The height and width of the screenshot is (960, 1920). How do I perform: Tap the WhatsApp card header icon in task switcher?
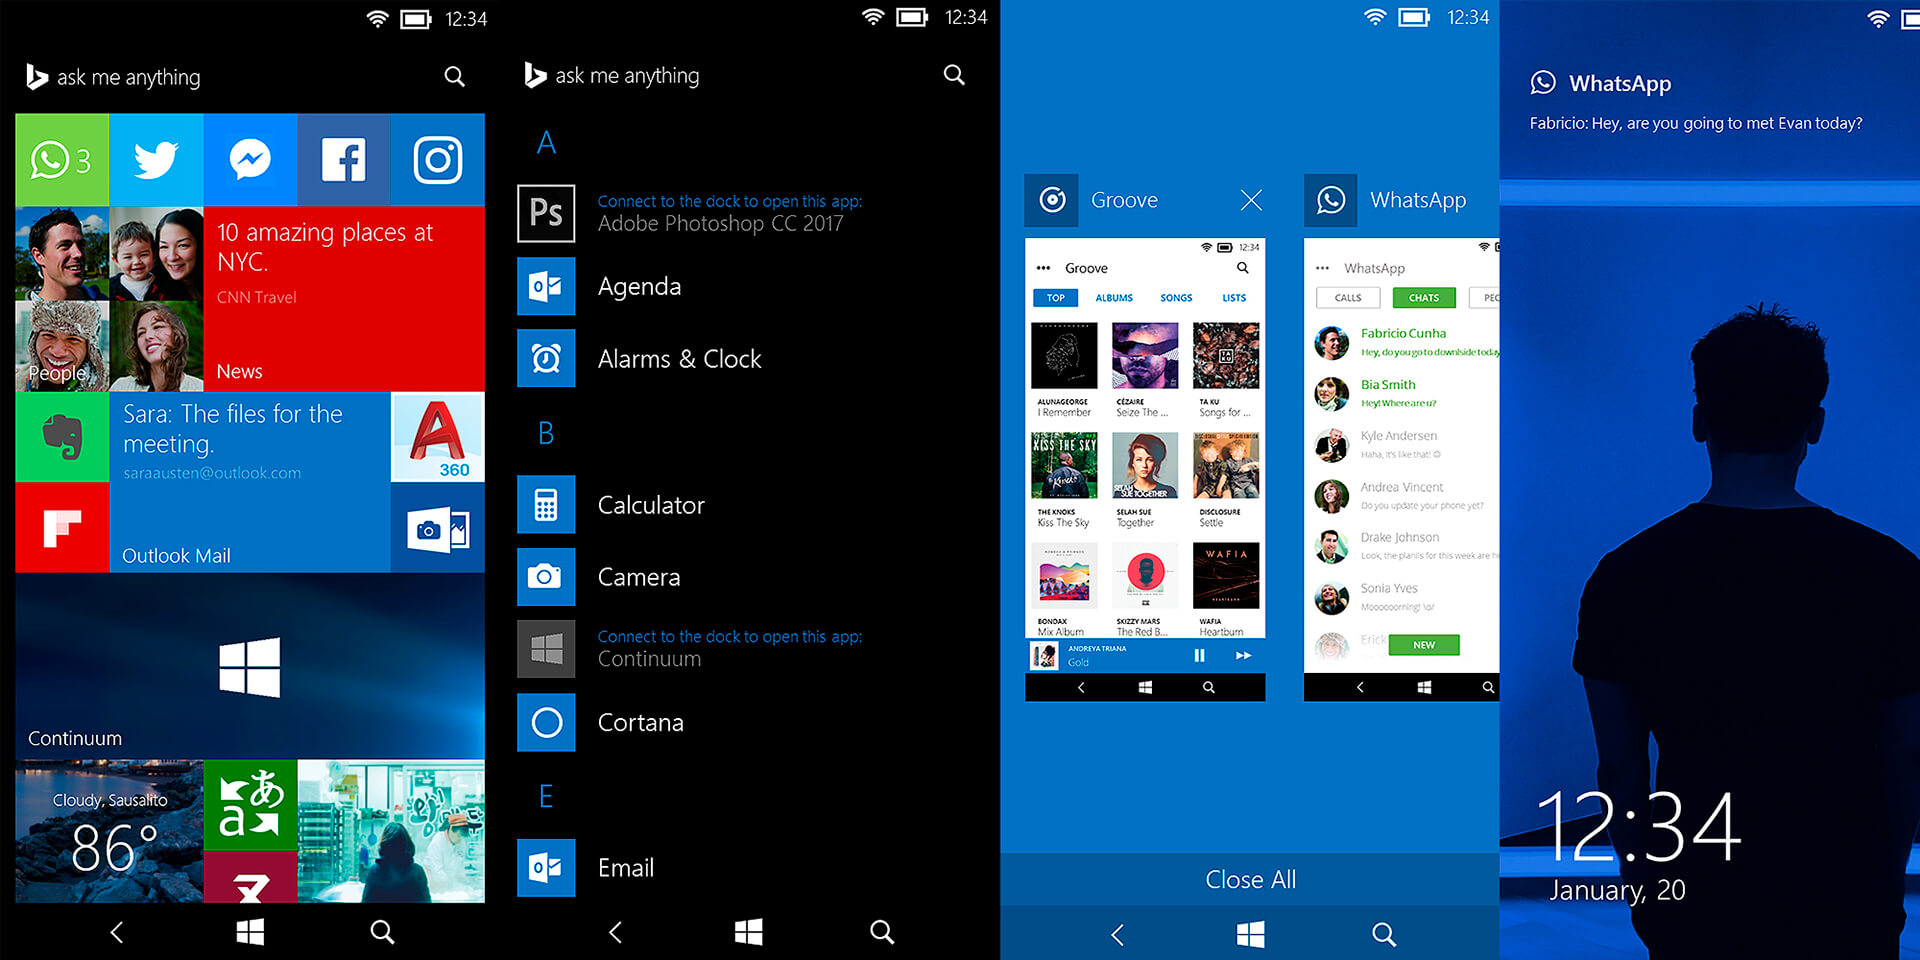coord(1331,200)
